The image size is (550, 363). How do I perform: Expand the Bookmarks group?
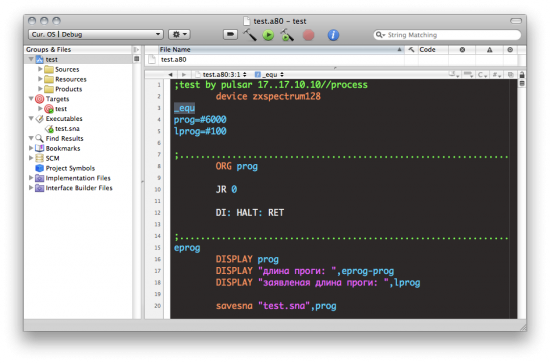click(31, 148)
